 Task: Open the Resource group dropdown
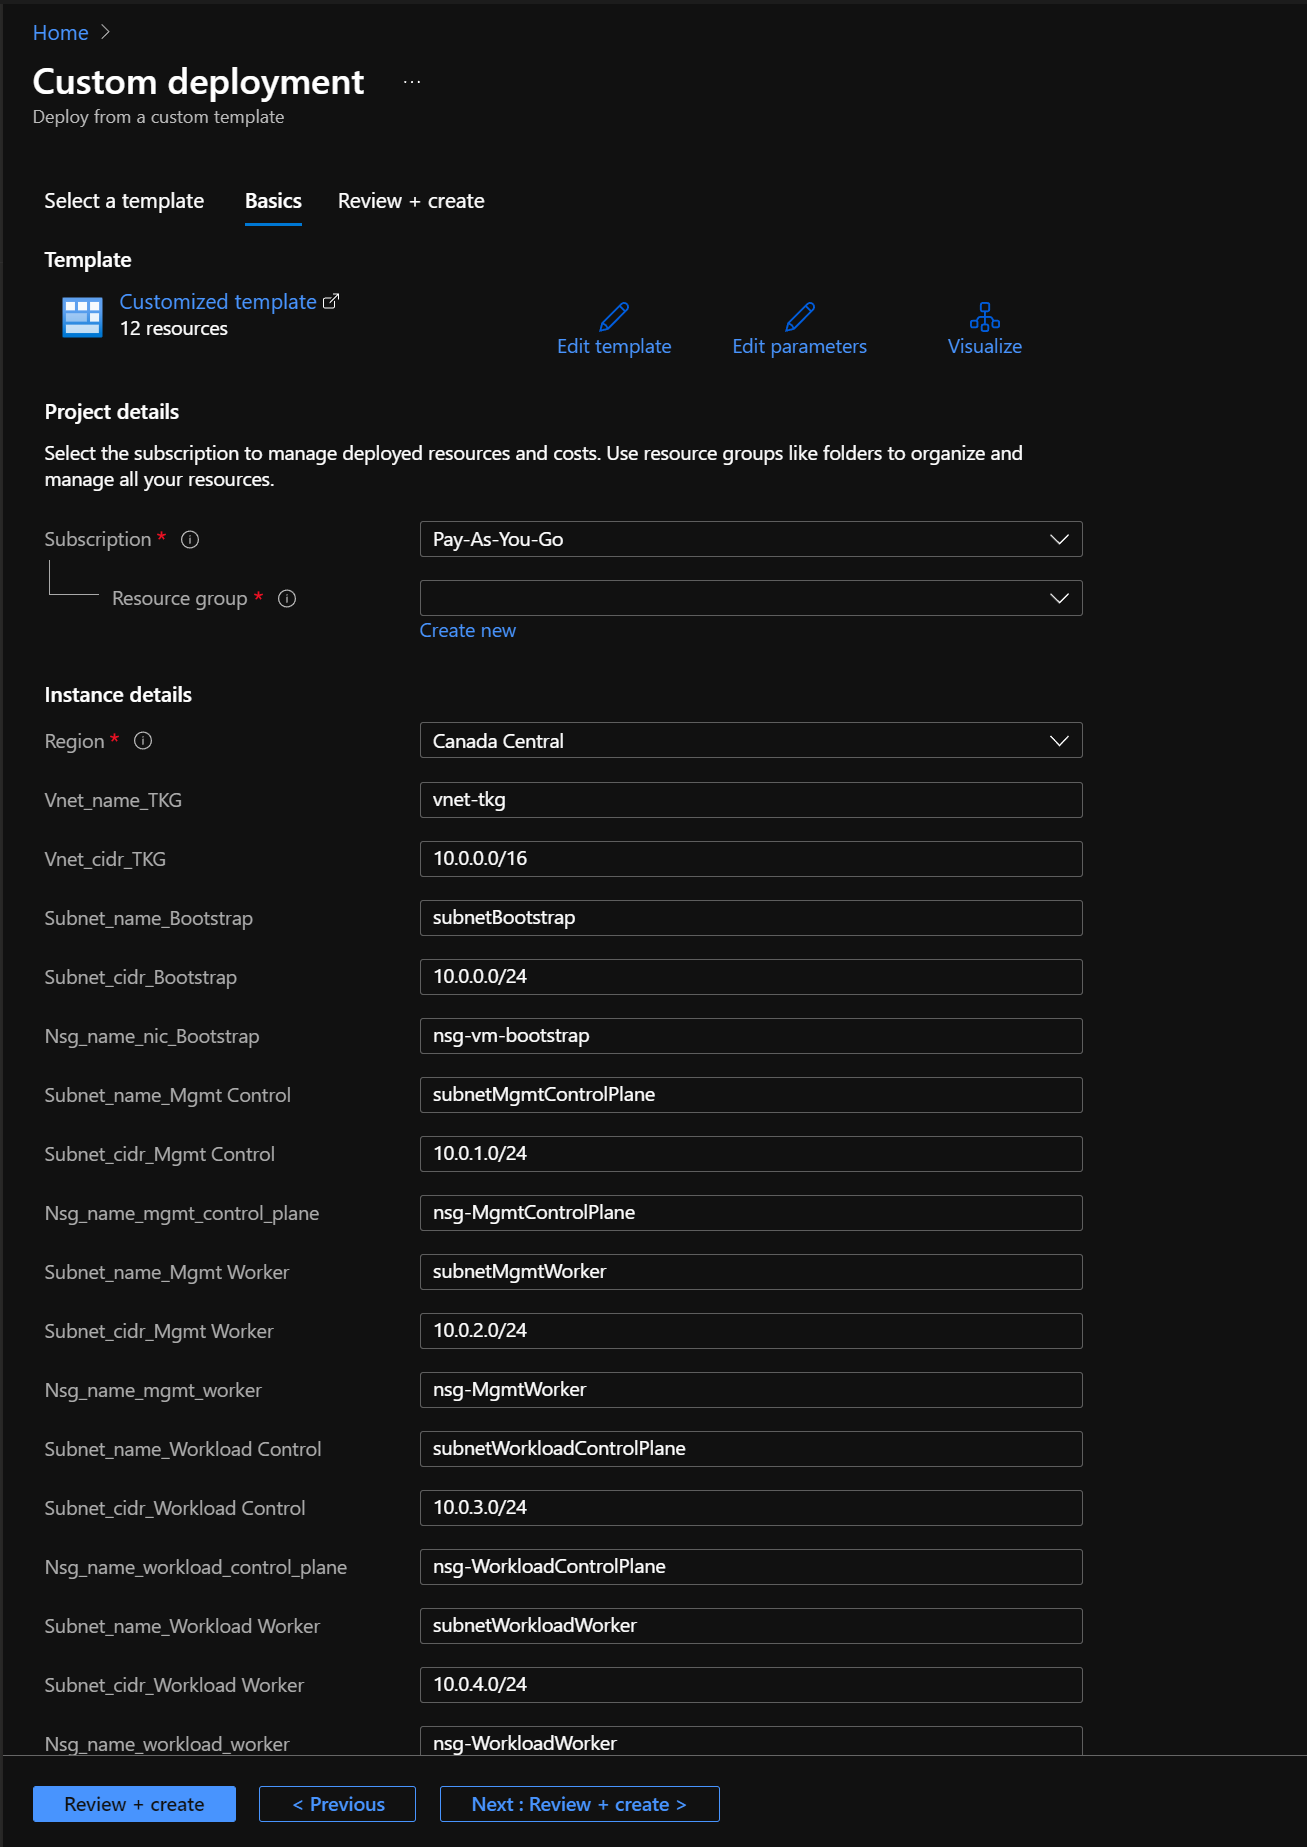pyautogui.click(x=751, y=598)
